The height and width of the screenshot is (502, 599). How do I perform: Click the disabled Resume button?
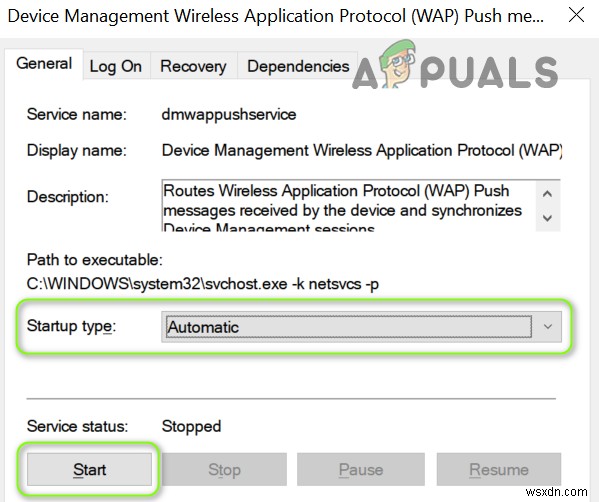499,470
